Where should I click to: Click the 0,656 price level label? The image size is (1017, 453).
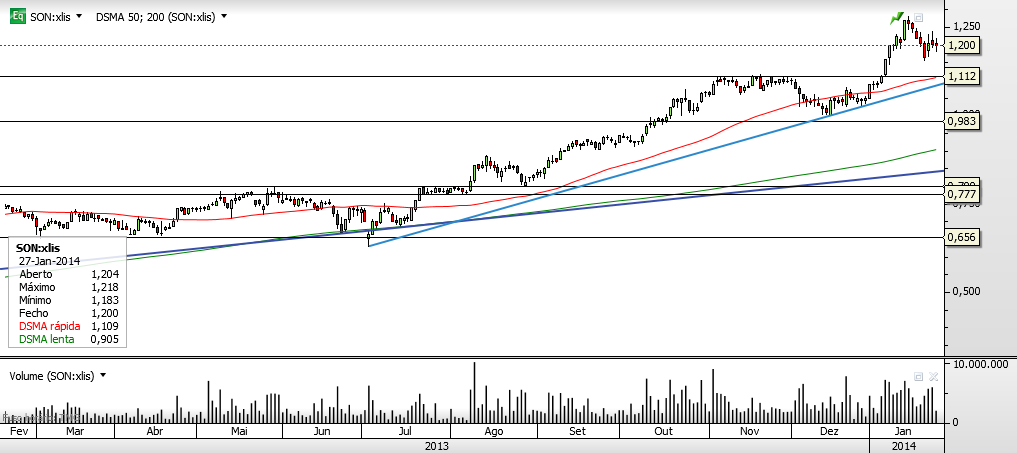coord(961,237)
